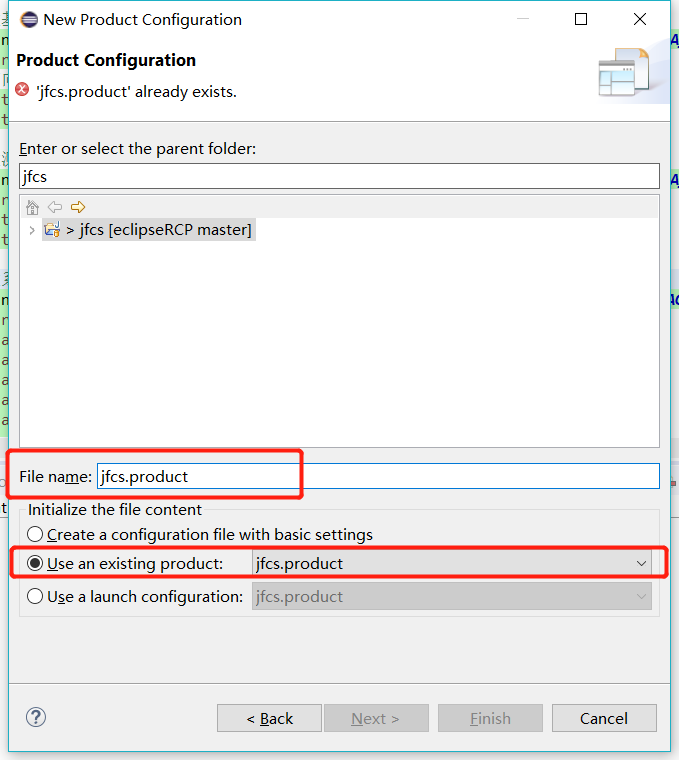Click the product configuration wizard banner image

624,73
